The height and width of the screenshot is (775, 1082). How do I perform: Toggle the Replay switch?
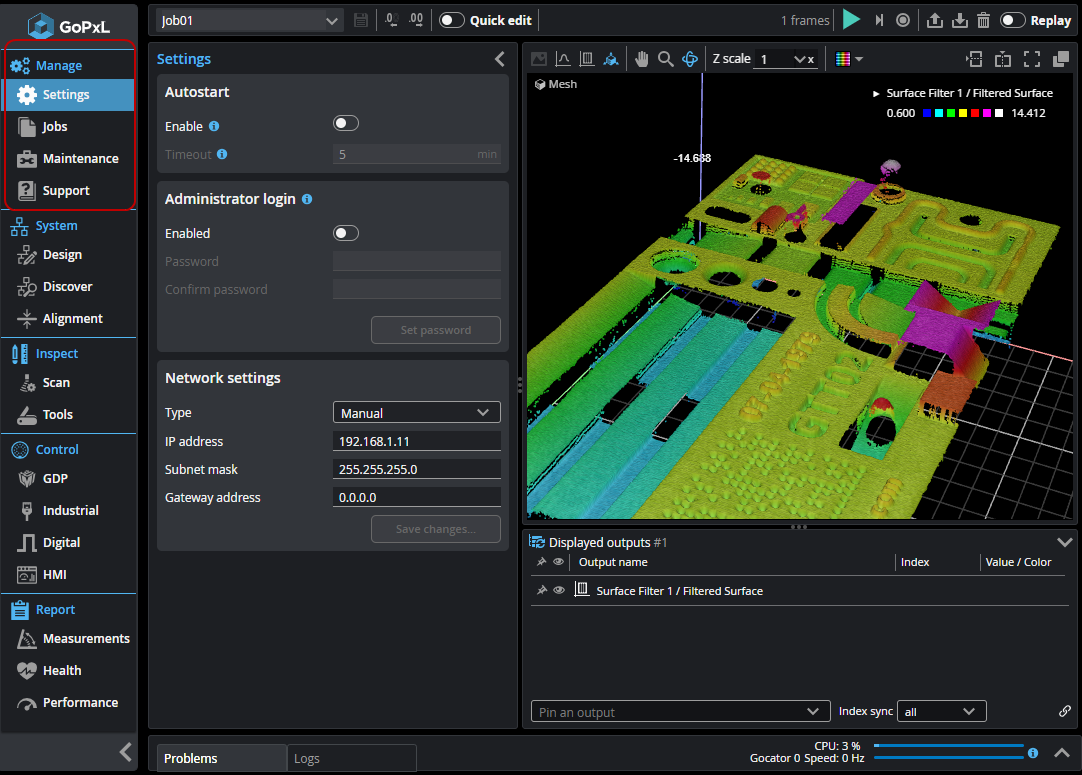point(1013,20)
